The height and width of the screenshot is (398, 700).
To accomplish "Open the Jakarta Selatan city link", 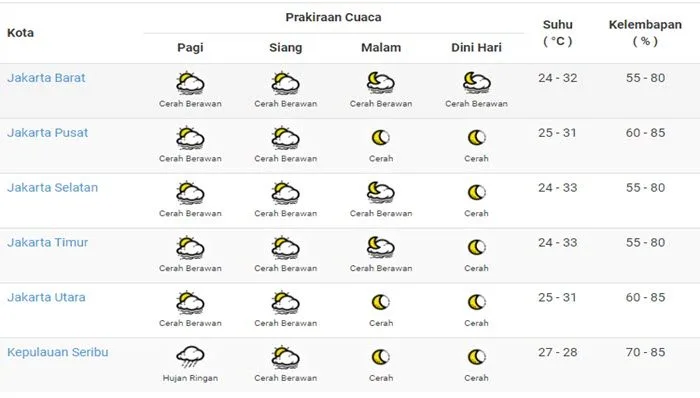I will [52, 187].
